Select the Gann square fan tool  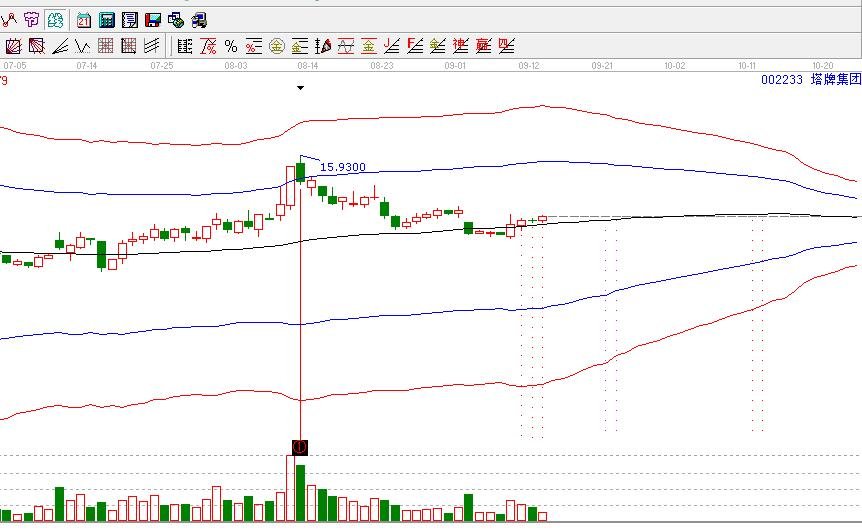(x=13, y=46)
